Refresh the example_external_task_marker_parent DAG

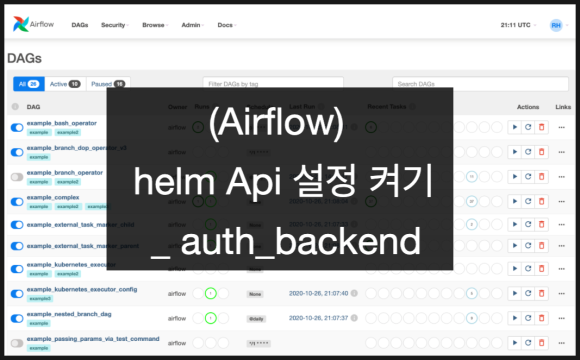point(528,246)
